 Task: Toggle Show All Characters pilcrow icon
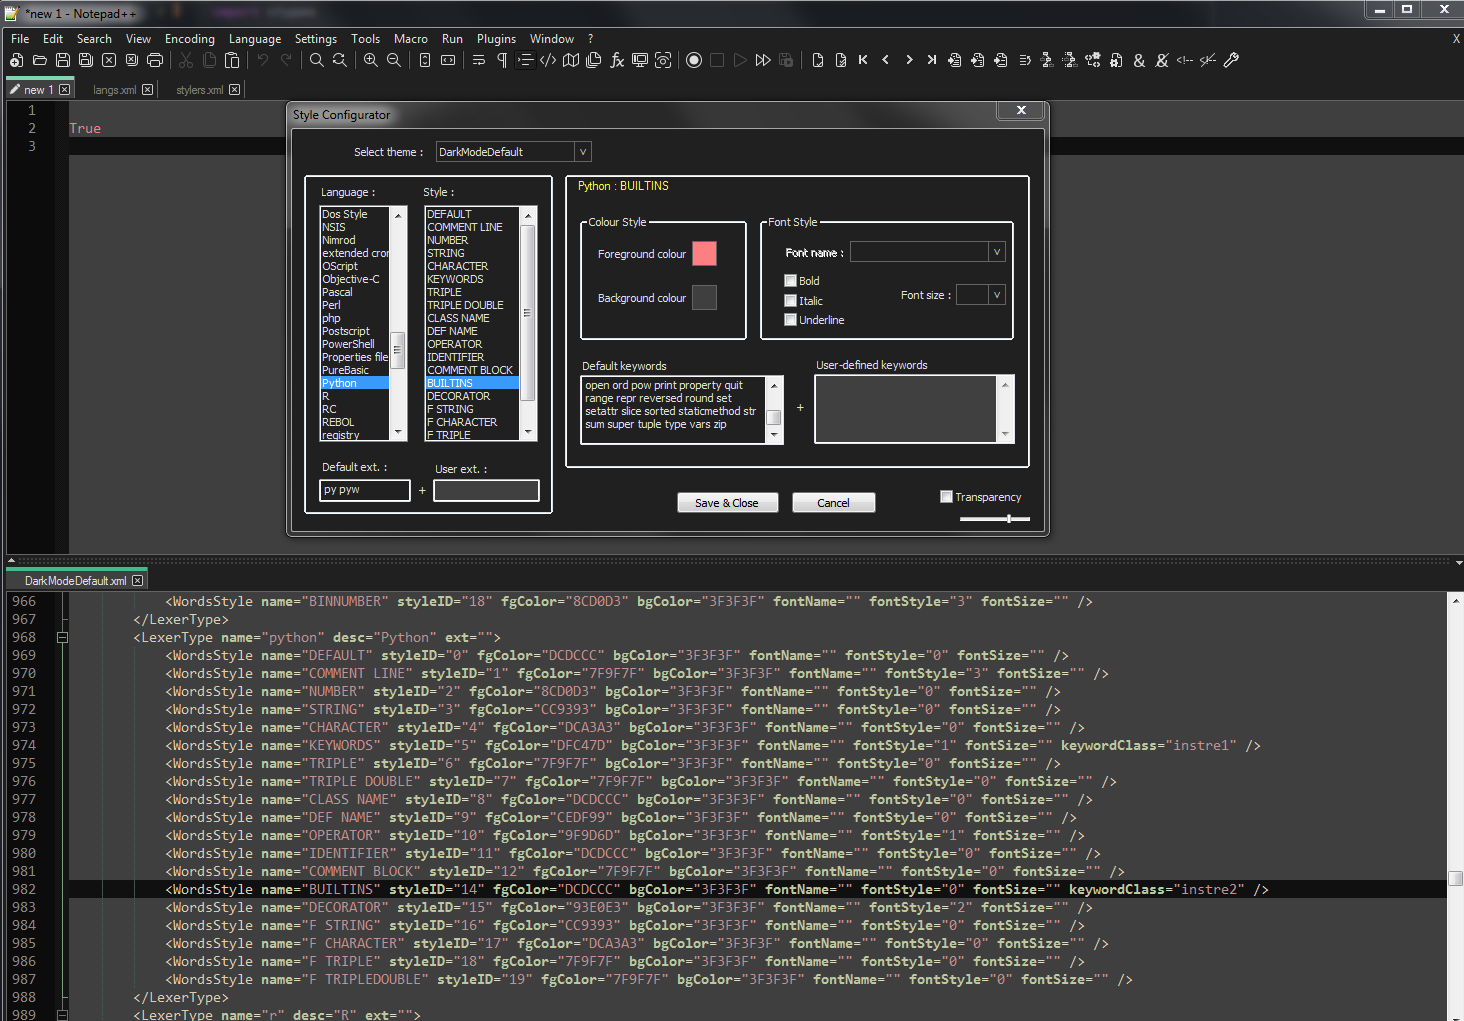[502, 60]
